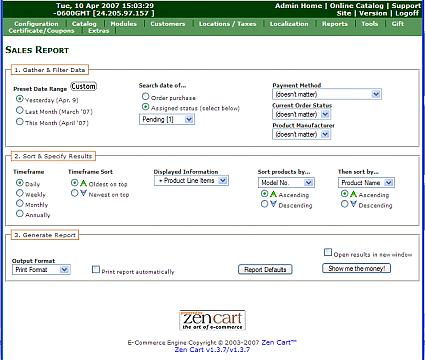Open the Current Order Status dropdown

(301, 114)
